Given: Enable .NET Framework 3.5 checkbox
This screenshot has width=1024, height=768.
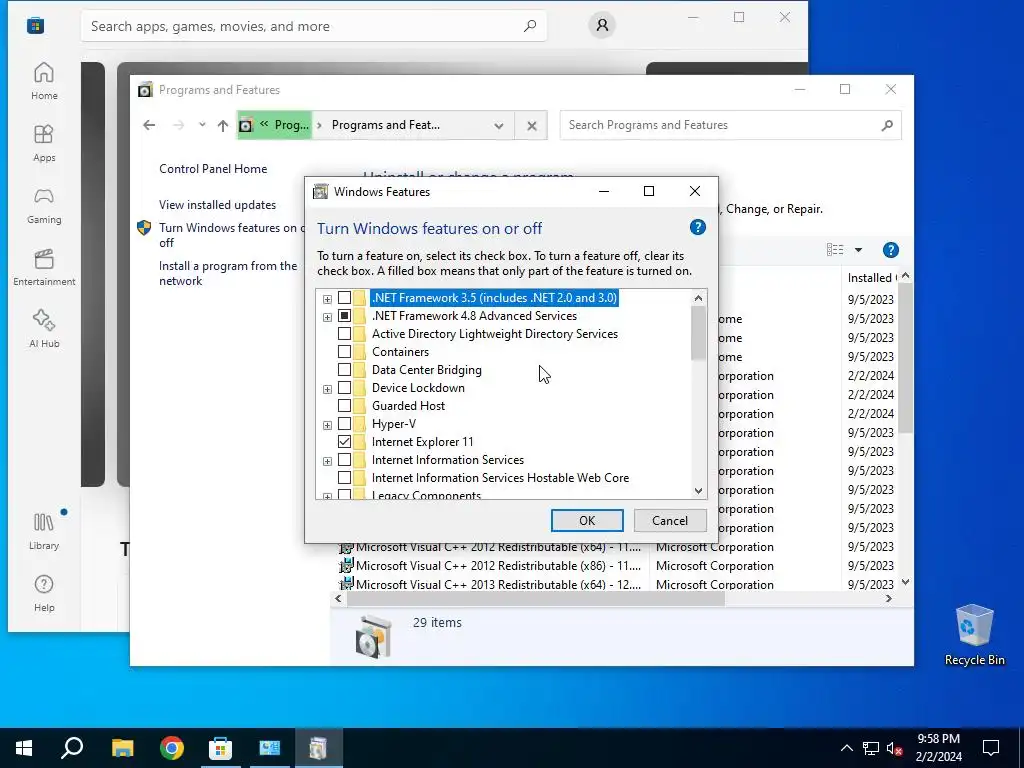Looking at the screenshot, I should click(344, 298).
